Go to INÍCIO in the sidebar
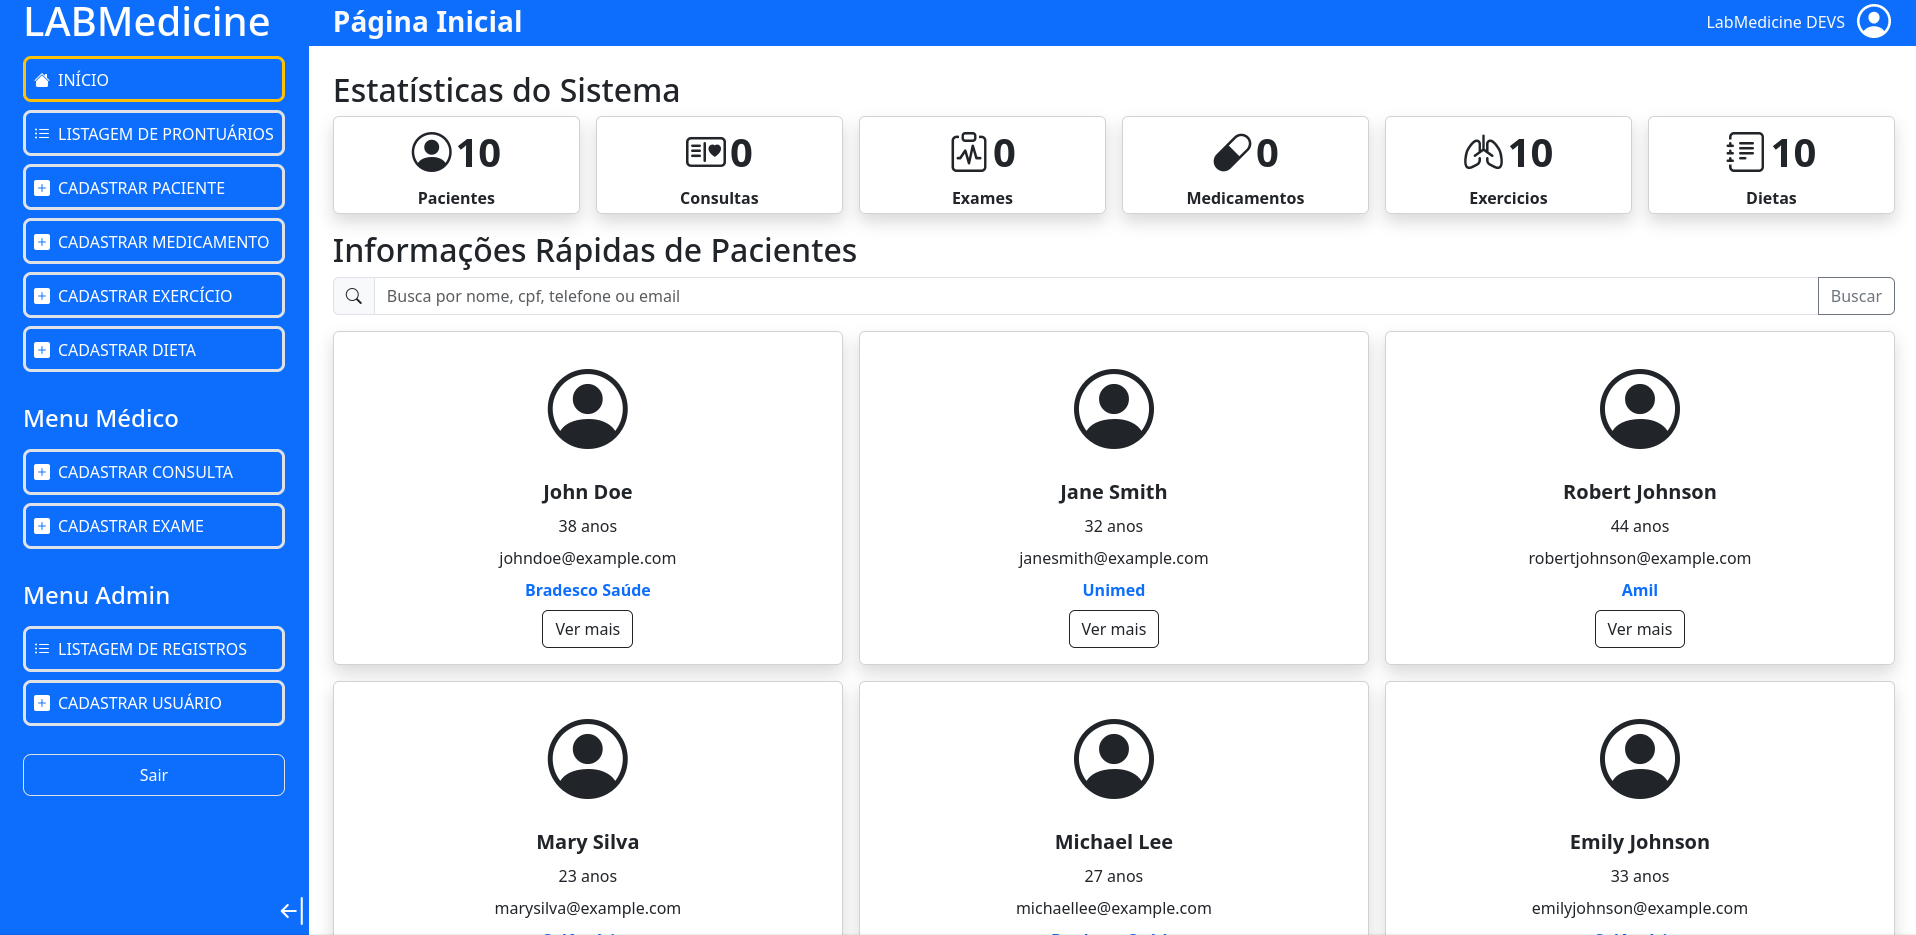 click(x=154, y=80)
